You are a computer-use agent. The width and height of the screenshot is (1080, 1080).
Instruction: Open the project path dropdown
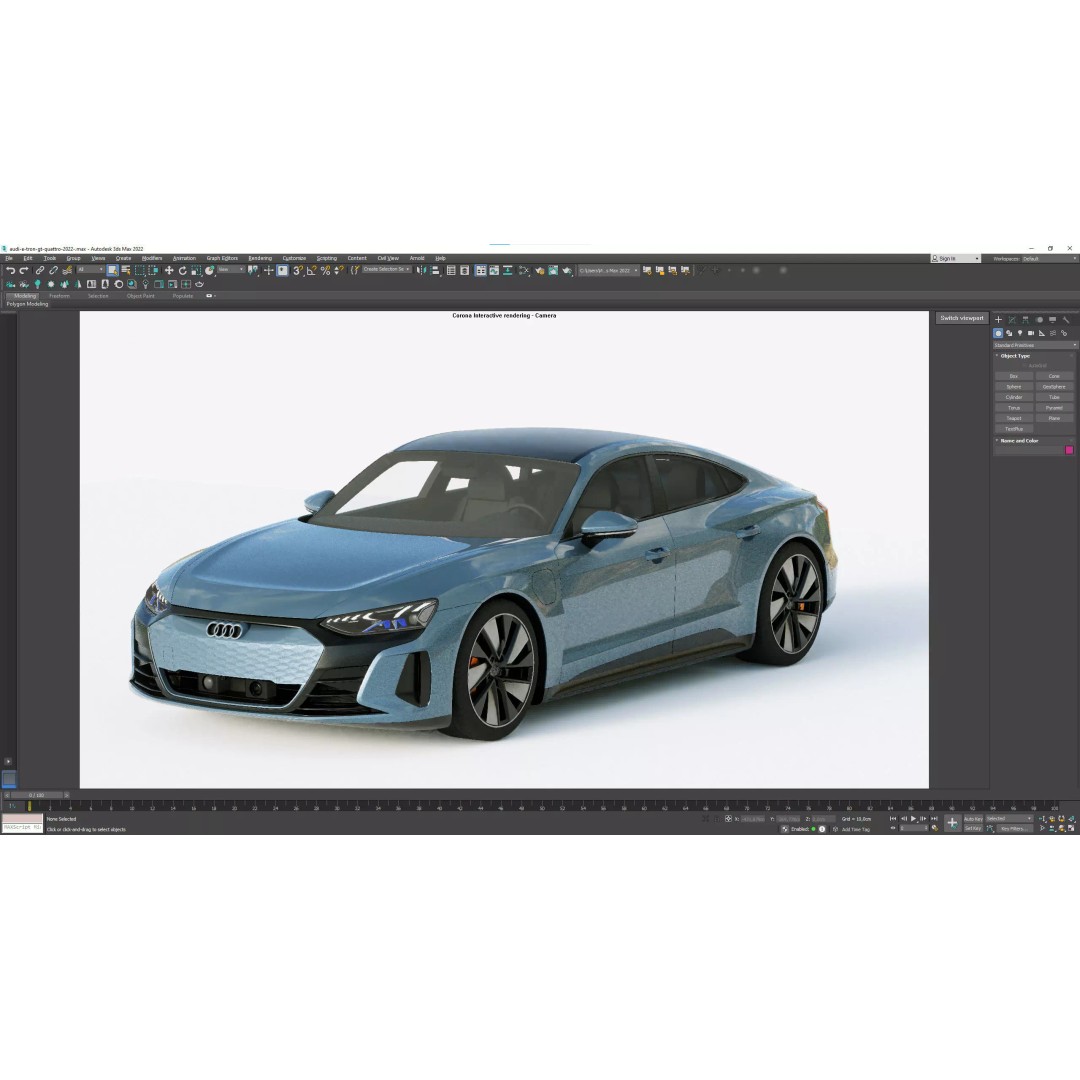609,271
